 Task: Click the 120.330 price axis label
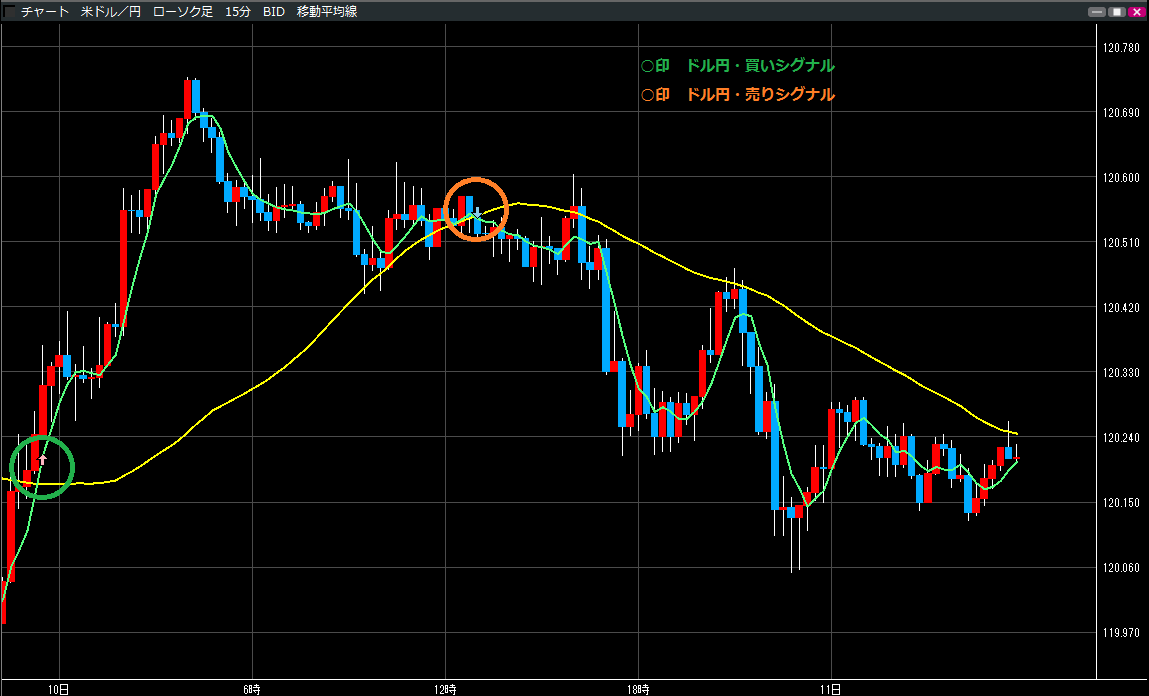coord(1121,373)
